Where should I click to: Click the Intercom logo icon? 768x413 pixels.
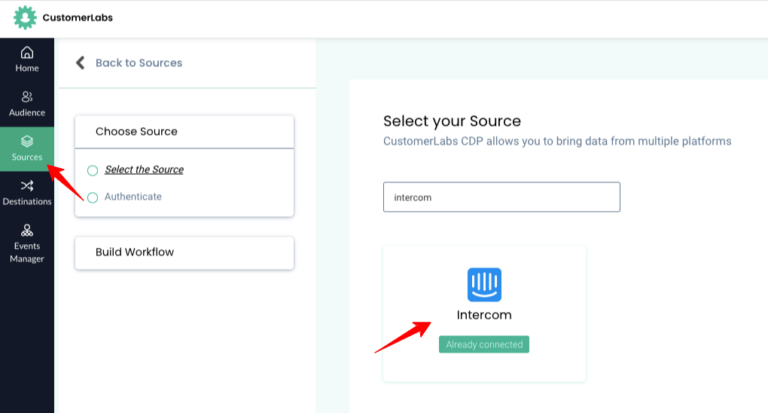pyautogui.click(x=484, y=285)
